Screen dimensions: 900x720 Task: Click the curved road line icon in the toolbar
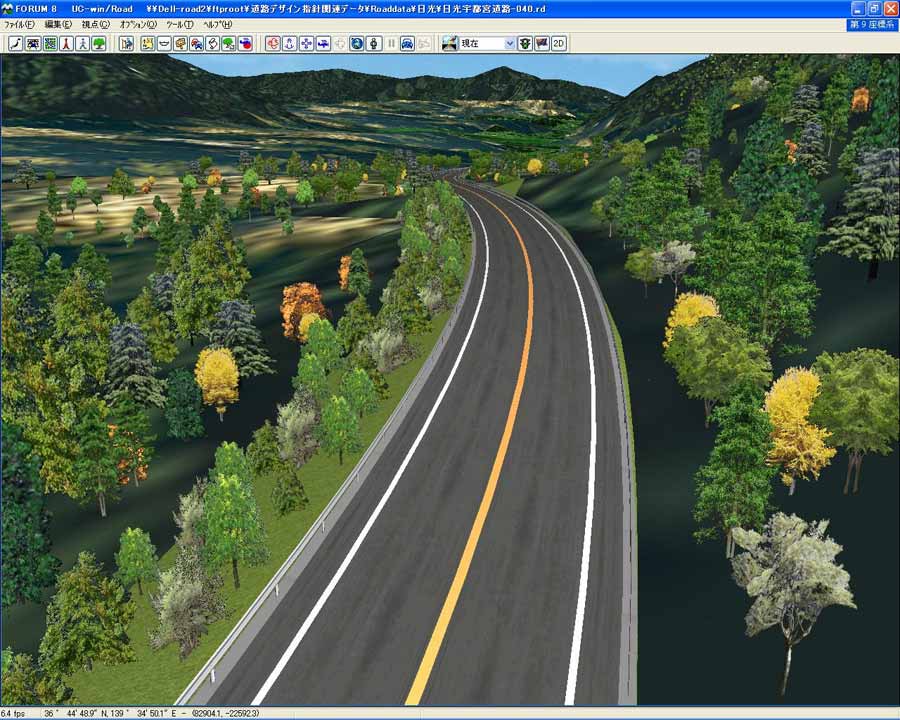[16, 44]
